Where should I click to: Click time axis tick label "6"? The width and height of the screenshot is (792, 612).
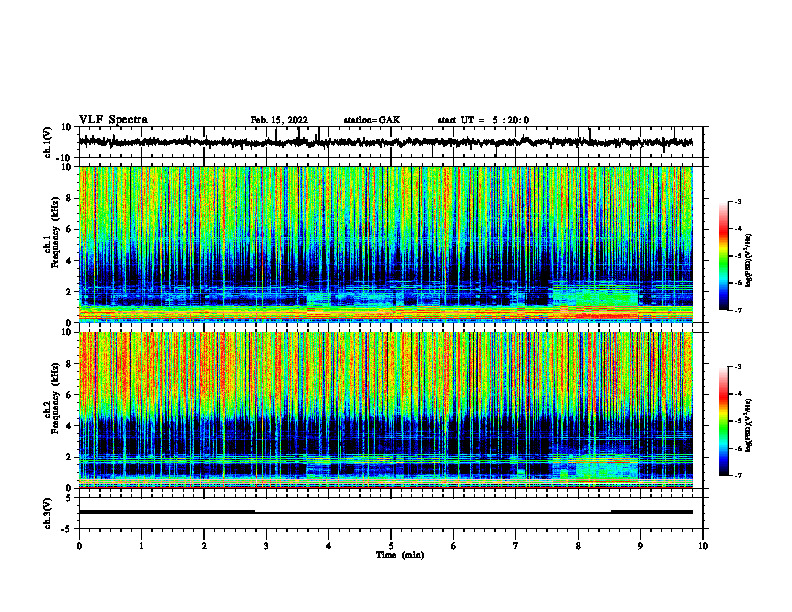click(454, 546)
